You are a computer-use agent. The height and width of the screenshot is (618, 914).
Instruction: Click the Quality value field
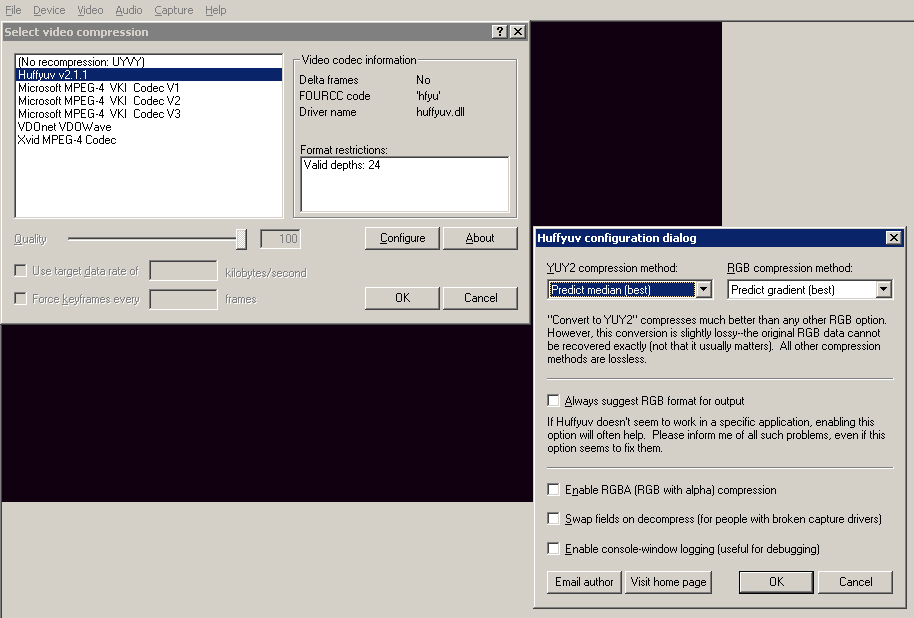tap(280, 238)
